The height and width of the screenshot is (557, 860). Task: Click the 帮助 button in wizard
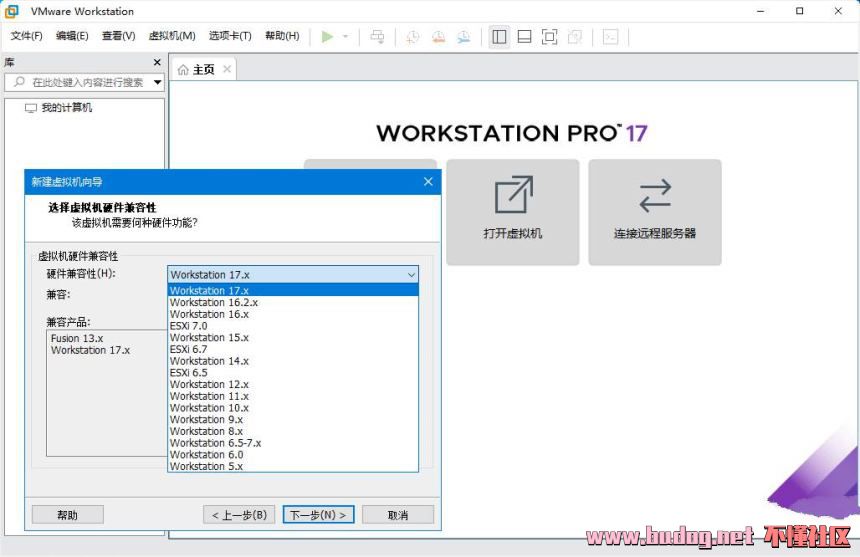(67, 515)
